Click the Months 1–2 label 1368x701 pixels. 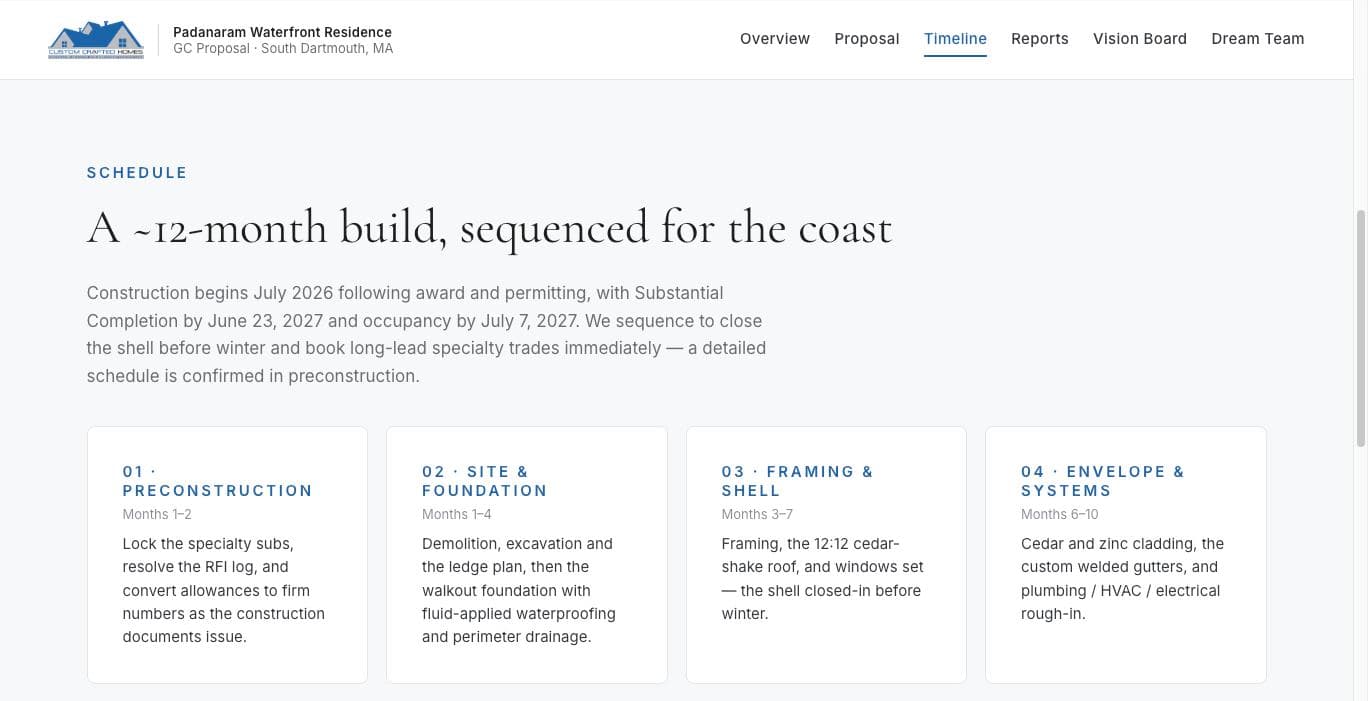click(157, 514)
